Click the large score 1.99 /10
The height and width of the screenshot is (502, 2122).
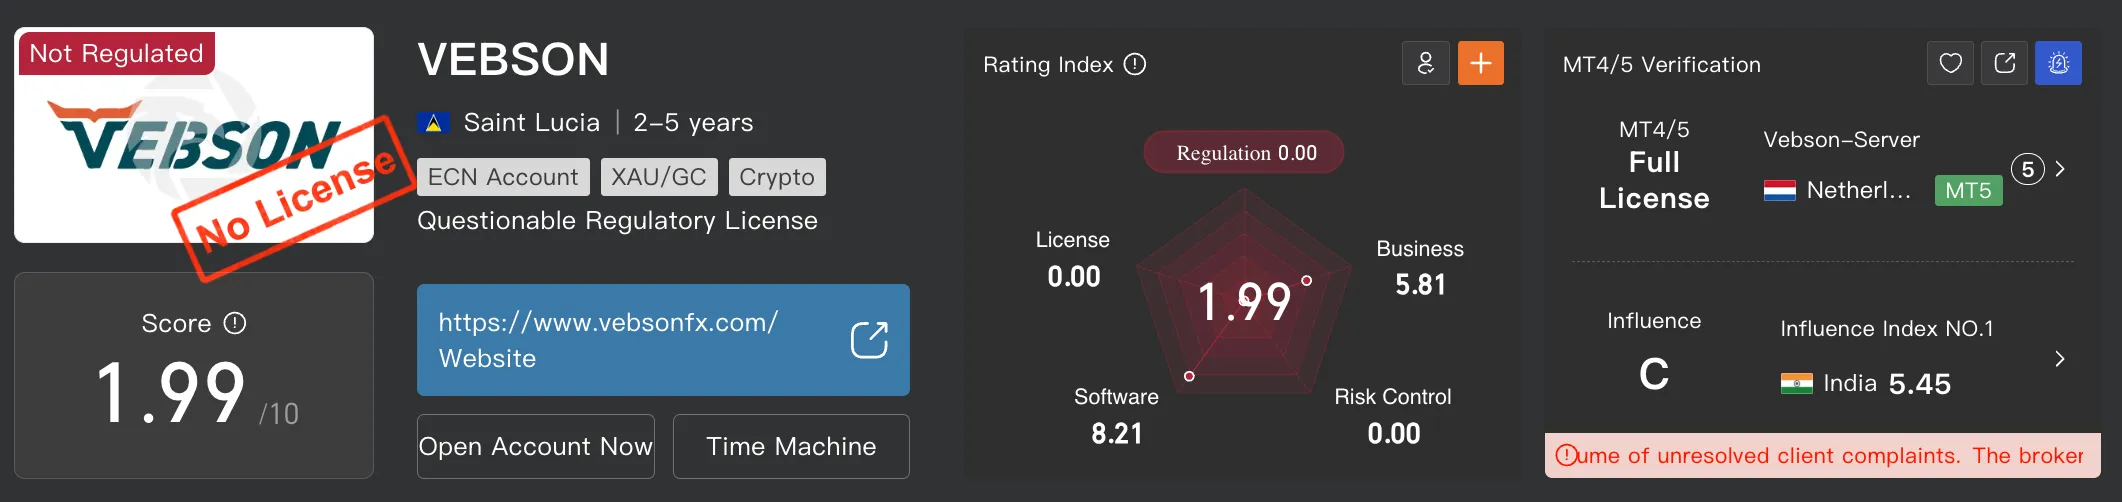tap(197, 393)
